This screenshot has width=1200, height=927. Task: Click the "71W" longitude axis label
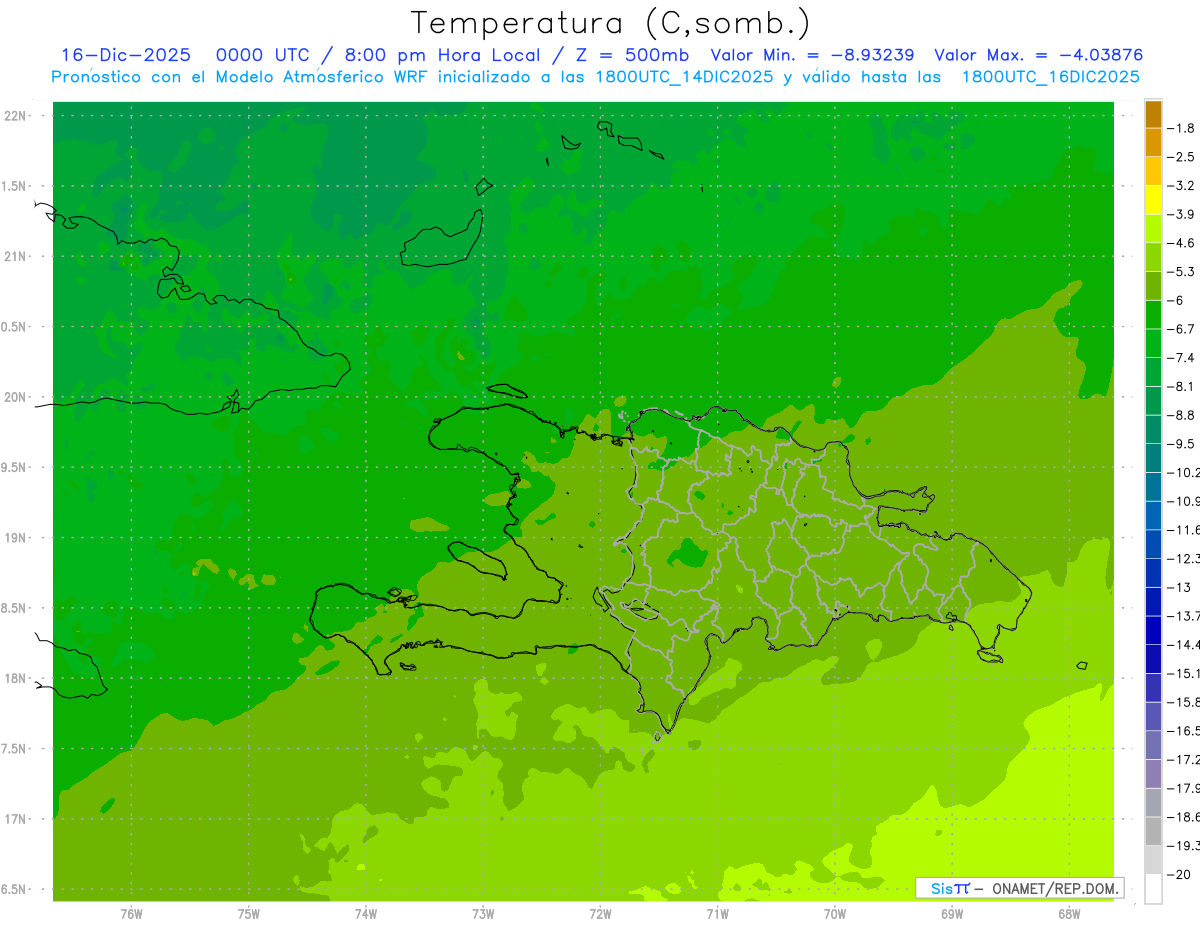717,914
